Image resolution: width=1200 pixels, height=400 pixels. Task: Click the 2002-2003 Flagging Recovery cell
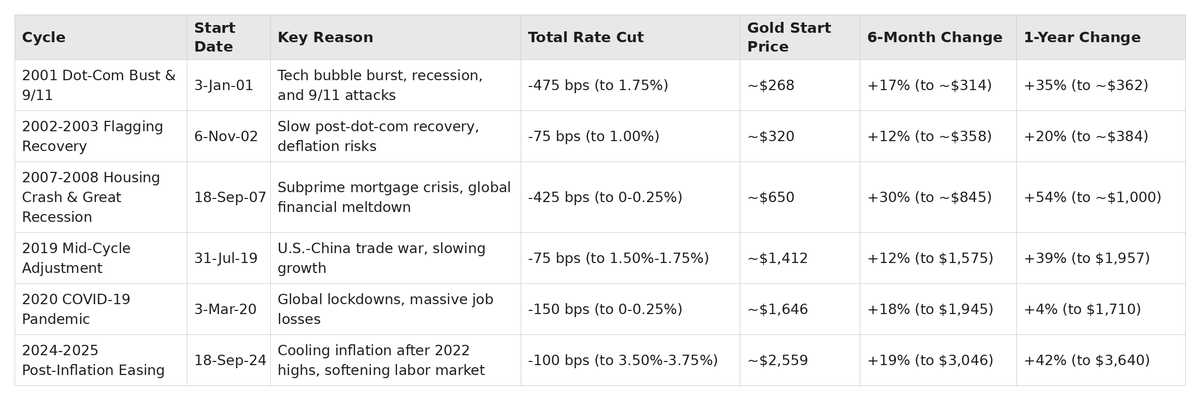pos(92,136)
